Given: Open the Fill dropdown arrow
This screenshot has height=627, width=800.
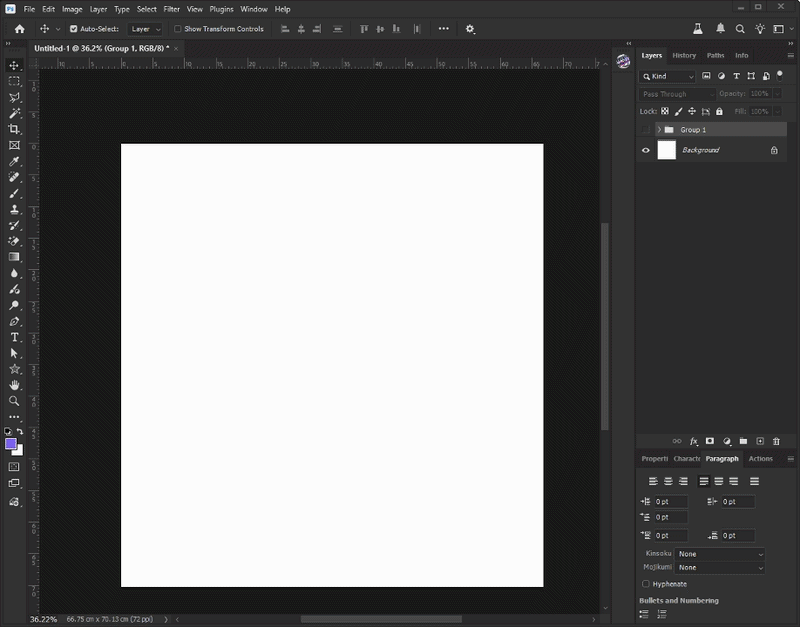Looking at the screenshot, I should [x=778, y=111].
